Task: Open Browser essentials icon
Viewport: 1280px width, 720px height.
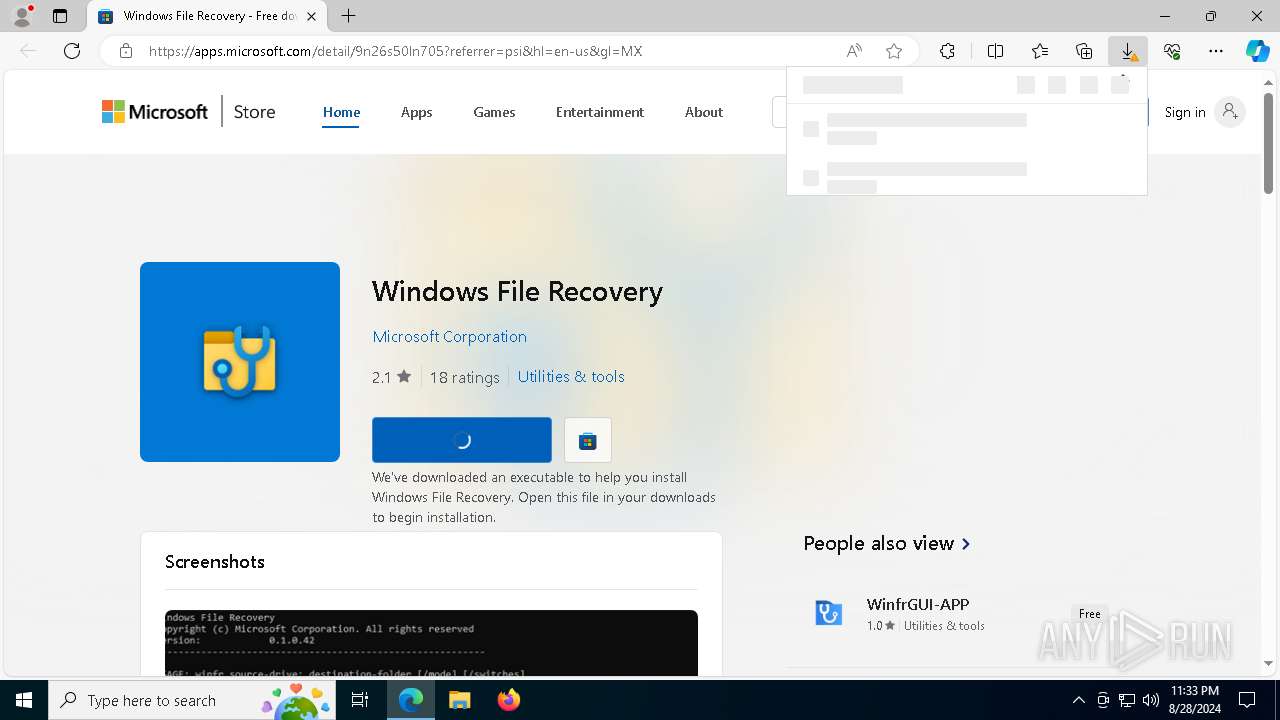Action: pyautogui.click(x=1172, y=51)
